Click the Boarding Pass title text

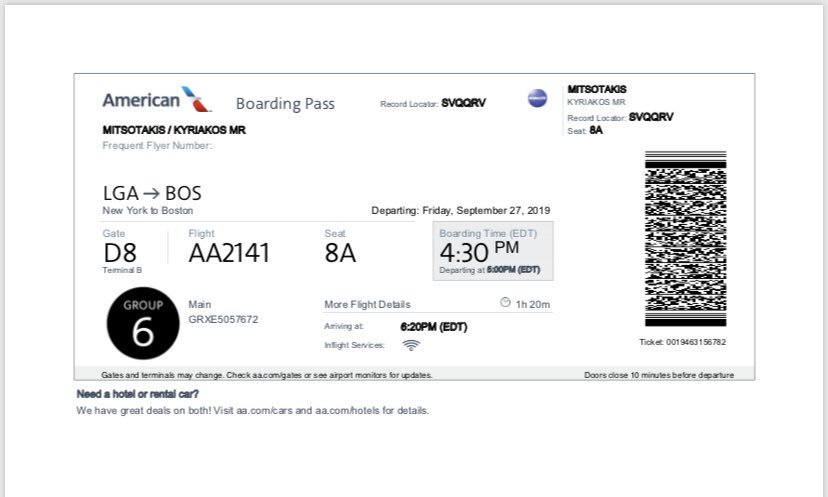pyautogui.click(x=285, y=104)
